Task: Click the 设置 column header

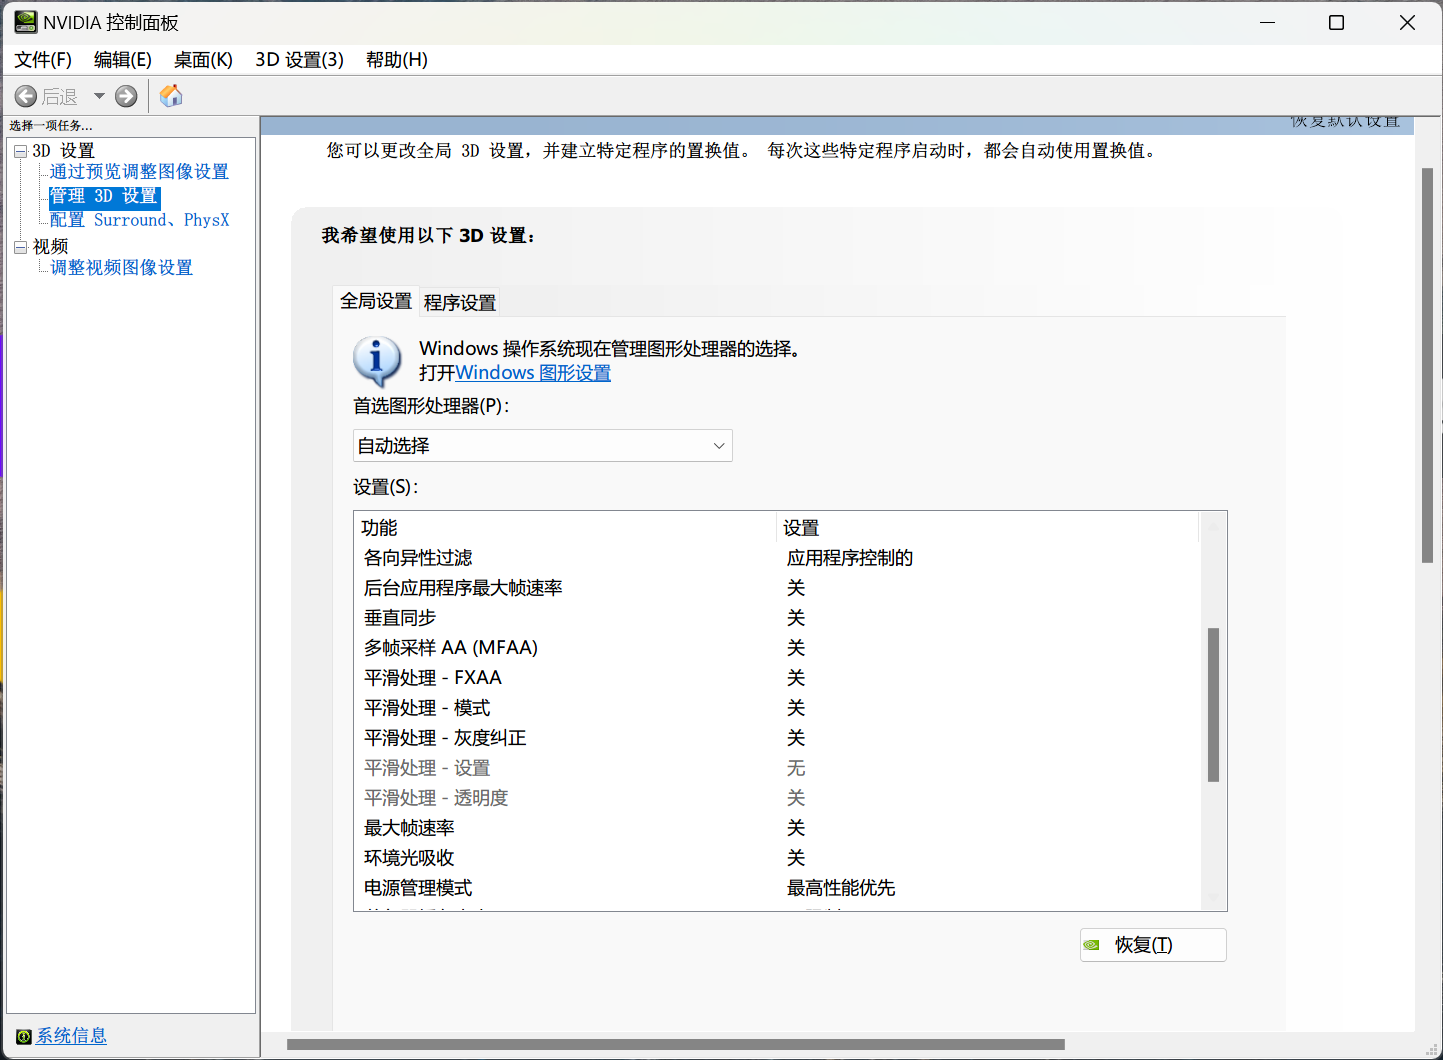Action: pyautogui.click(x=987, y=528)
